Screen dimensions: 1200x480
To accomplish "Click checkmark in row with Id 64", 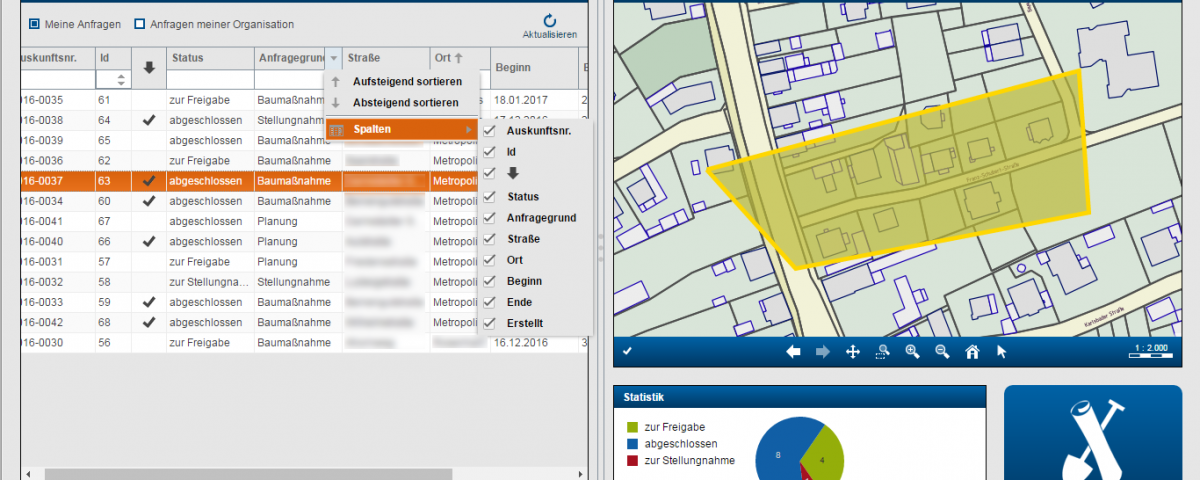I will (149, 120).
